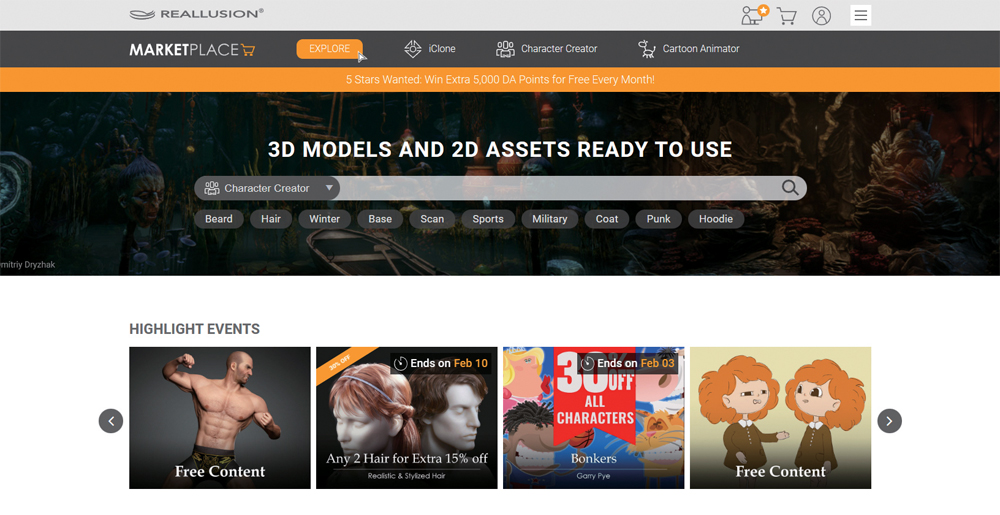This screenshot has height=515, width=1000.
Task: Click the search text field
Action: coord(557,188)
